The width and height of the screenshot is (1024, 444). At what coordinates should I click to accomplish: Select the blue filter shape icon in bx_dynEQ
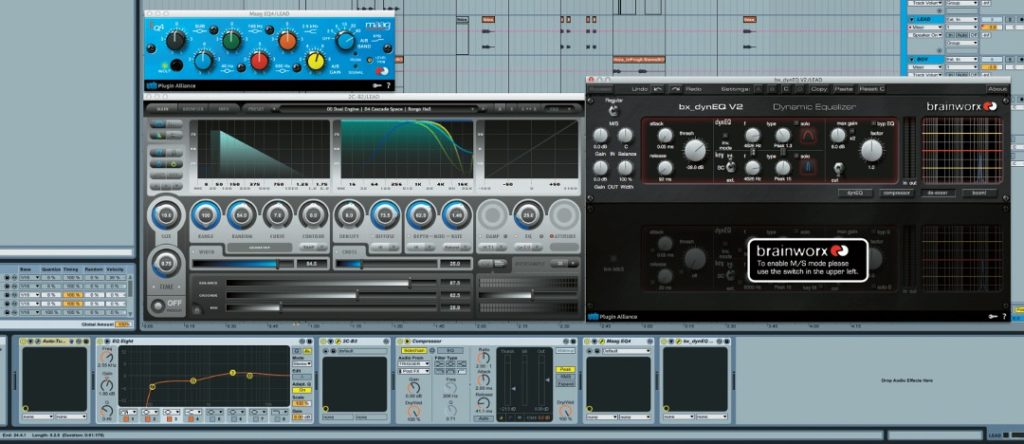pos(809,166)
